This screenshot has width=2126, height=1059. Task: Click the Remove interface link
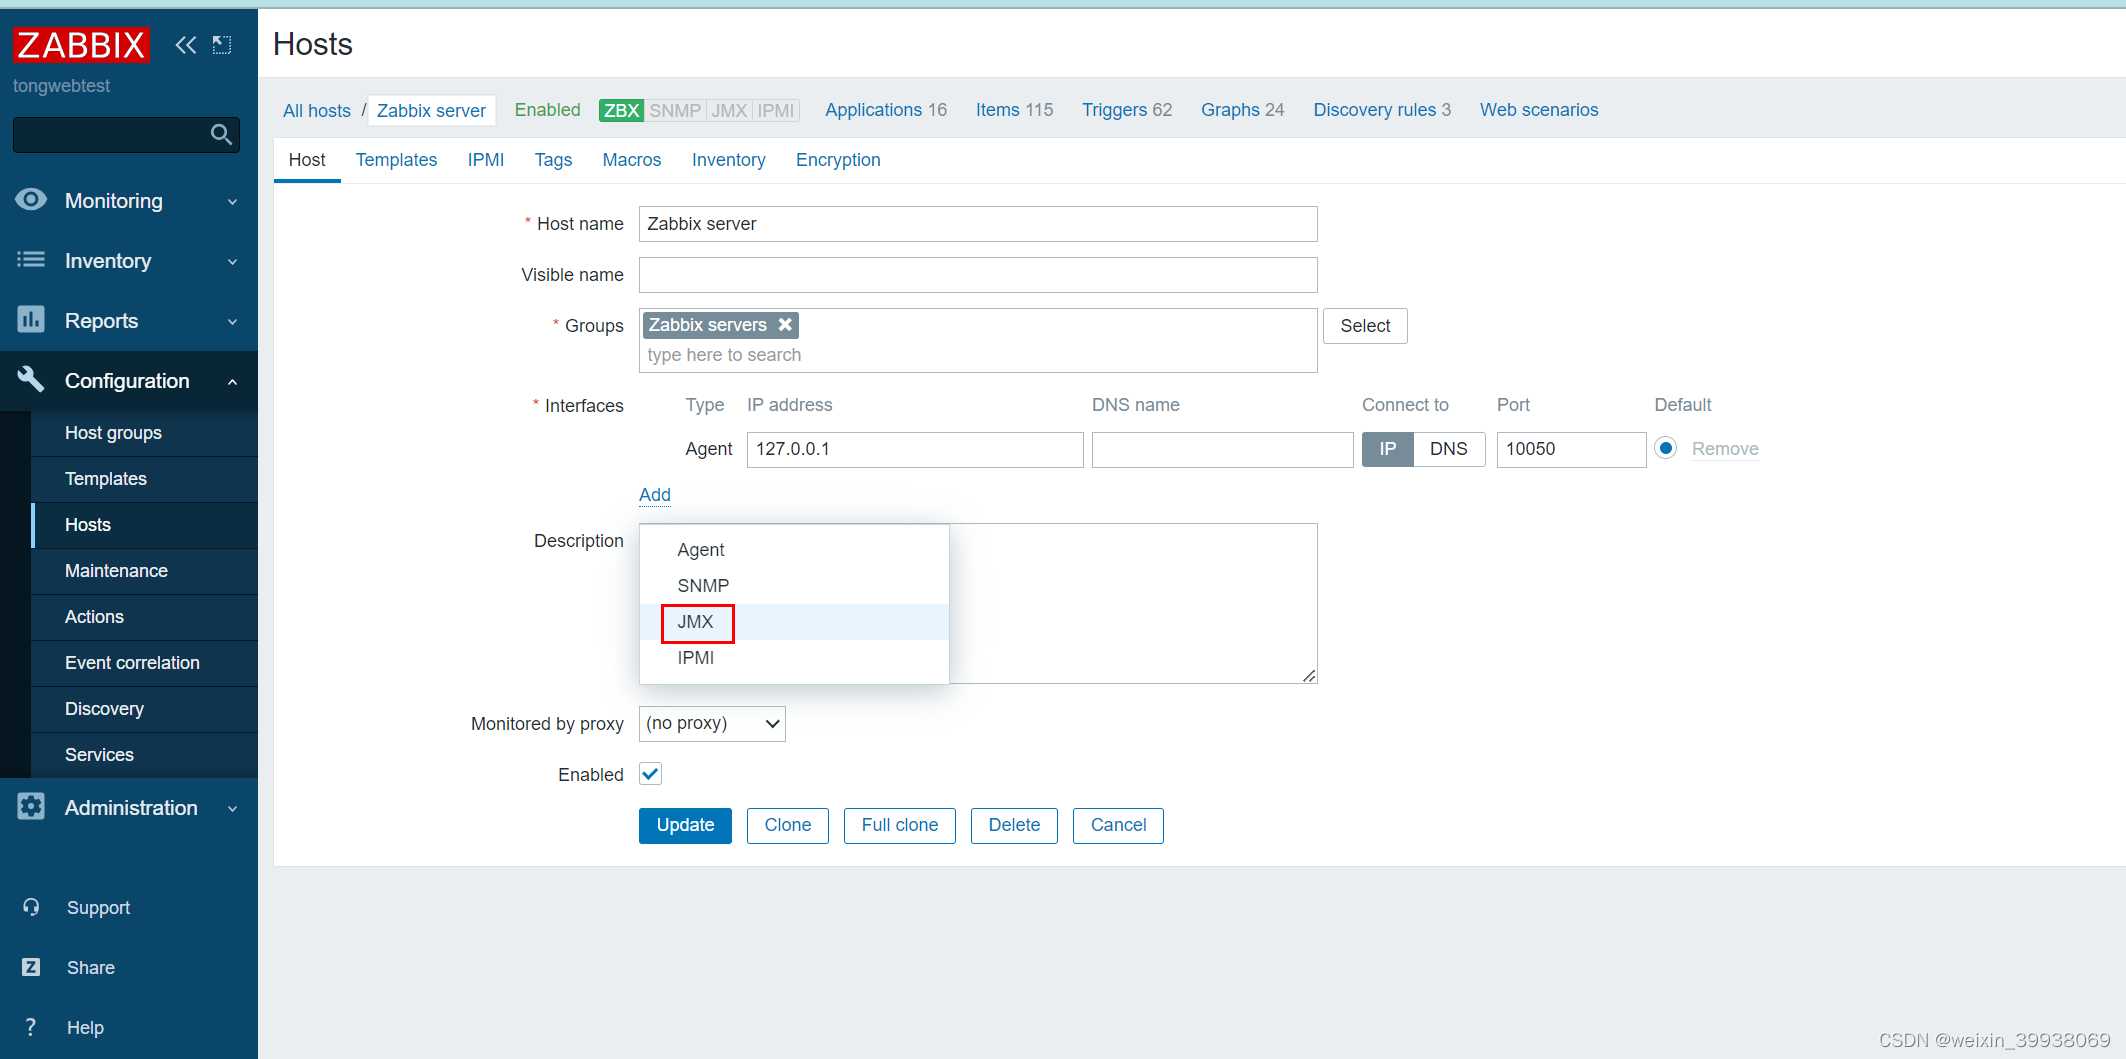pyautogui.click(x=1725, y=449)
